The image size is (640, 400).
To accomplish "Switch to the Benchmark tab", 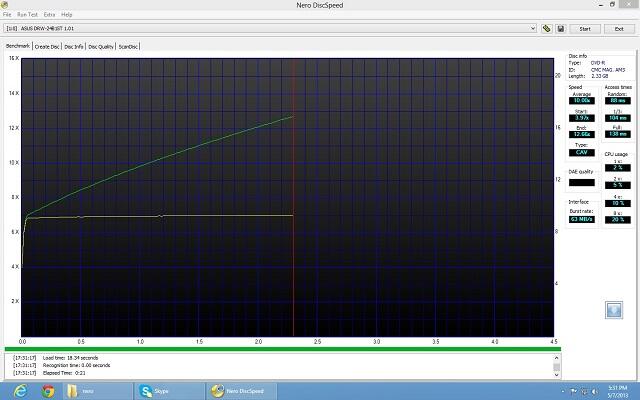I will coord(18,46).
